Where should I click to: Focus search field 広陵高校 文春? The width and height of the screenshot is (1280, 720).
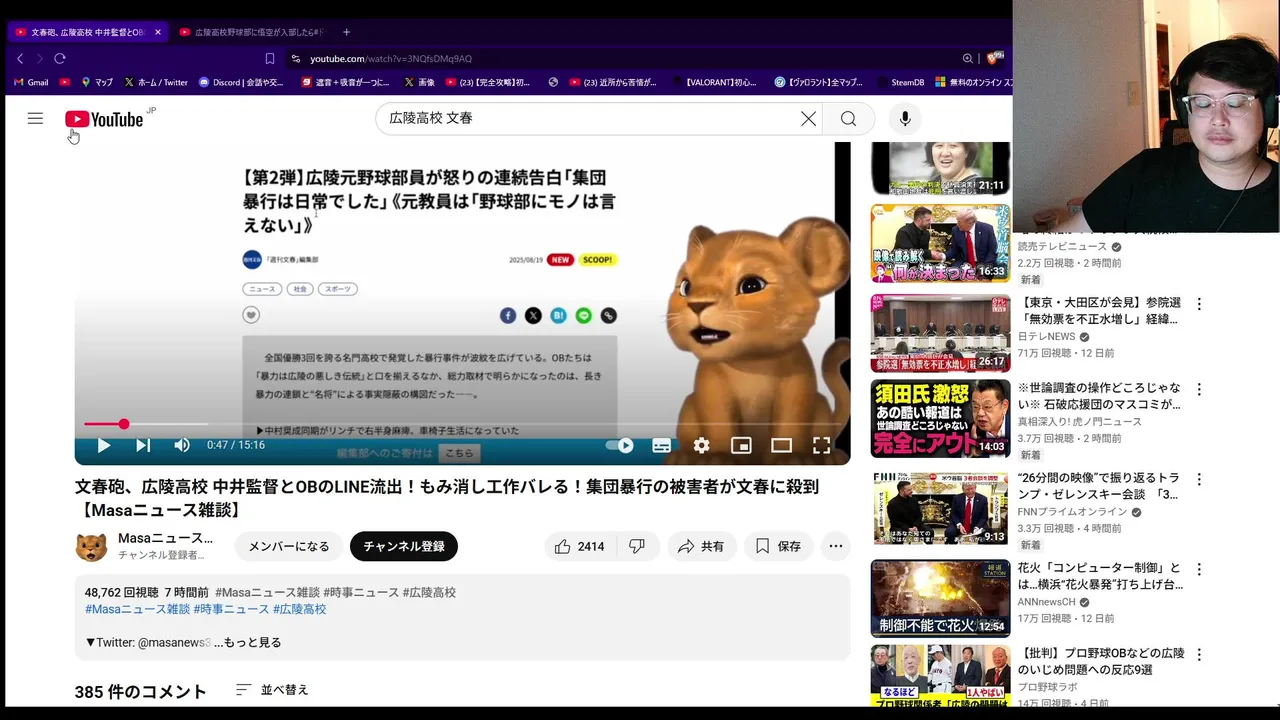(590, 119)
